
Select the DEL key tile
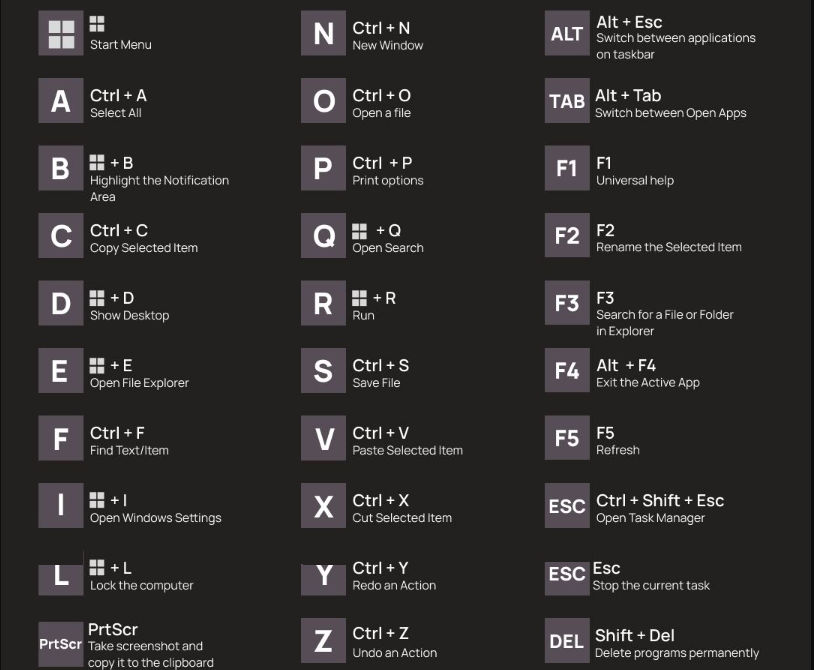pos(567,641)
